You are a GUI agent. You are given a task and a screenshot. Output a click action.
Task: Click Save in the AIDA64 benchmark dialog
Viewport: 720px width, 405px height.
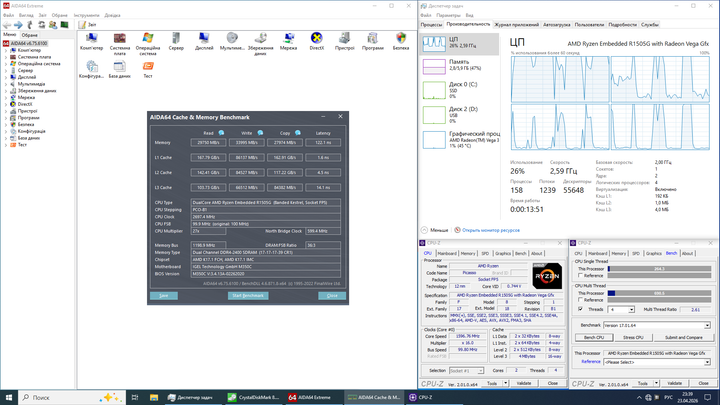(x=163, y=296)
